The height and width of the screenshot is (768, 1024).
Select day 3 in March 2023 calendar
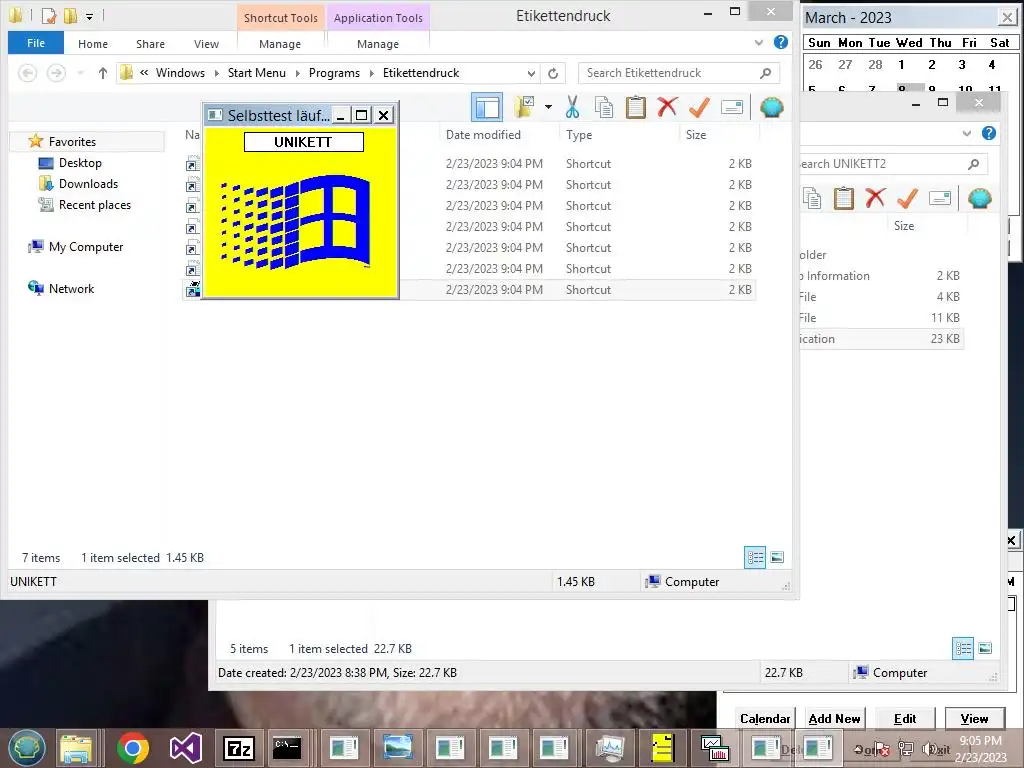point(961,65)
